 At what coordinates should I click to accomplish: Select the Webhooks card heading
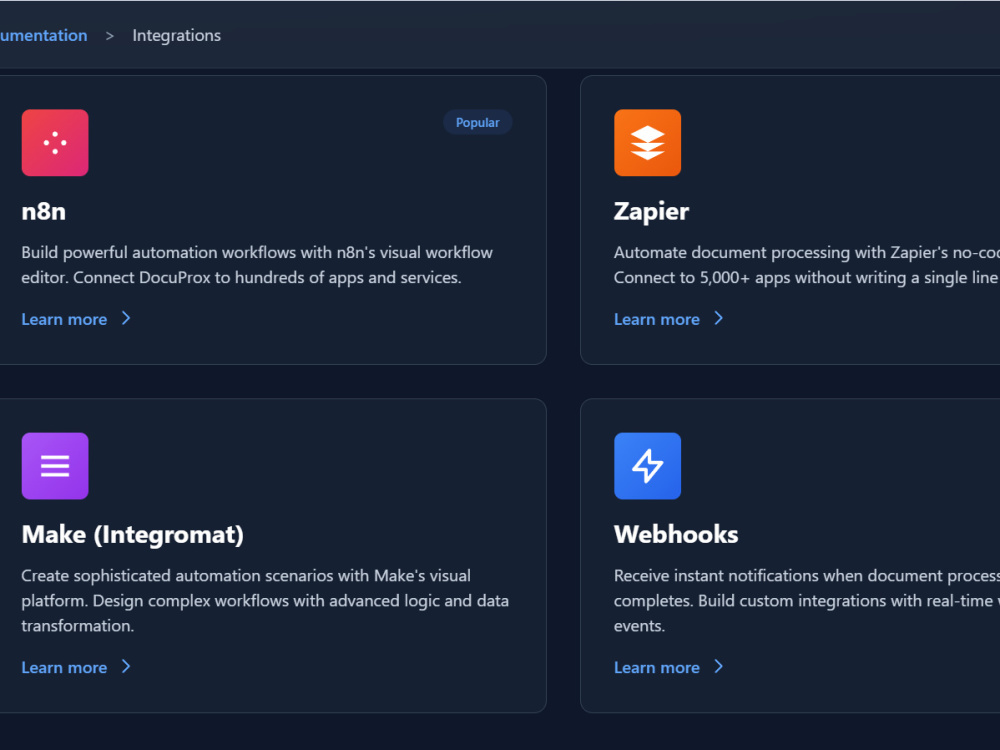coord(676,534)
